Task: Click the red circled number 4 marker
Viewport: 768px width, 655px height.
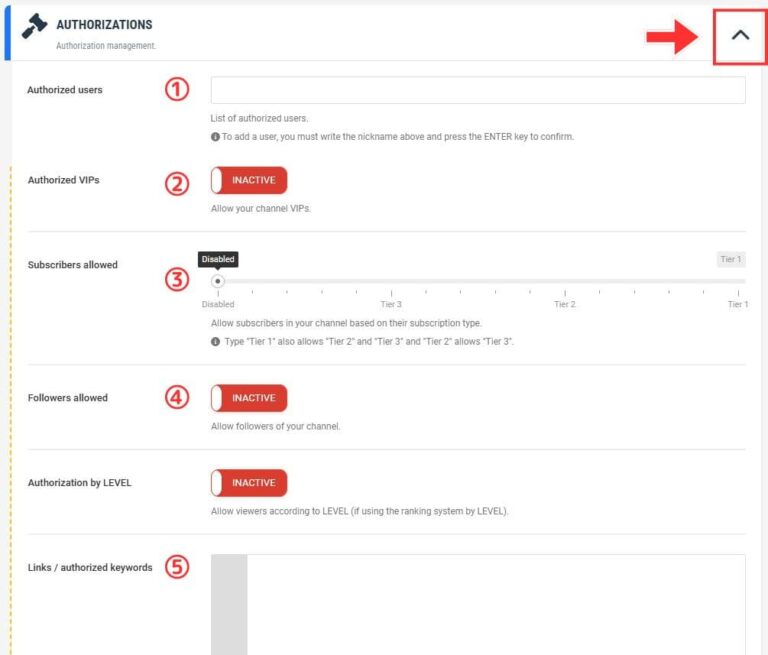Action: [x=176, y=398]
